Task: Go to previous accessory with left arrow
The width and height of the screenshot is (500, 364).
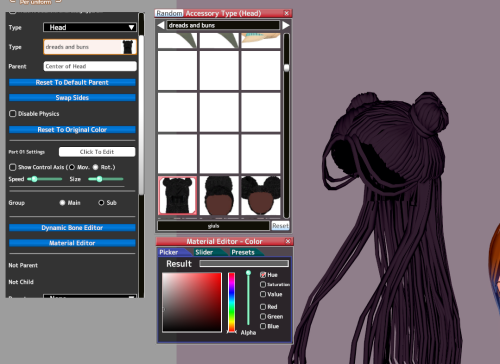Action: (x=161, y=25)
